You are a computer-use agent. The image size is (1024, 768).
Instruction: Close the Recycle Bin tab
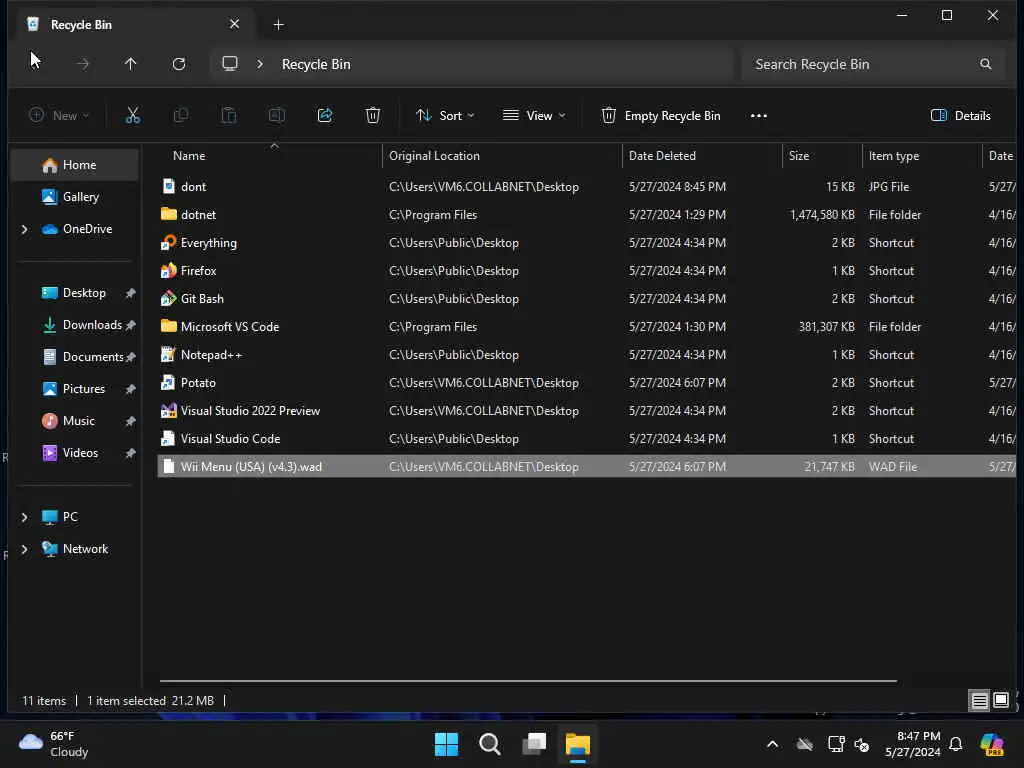pyautogui.click(x=234, y=24)
